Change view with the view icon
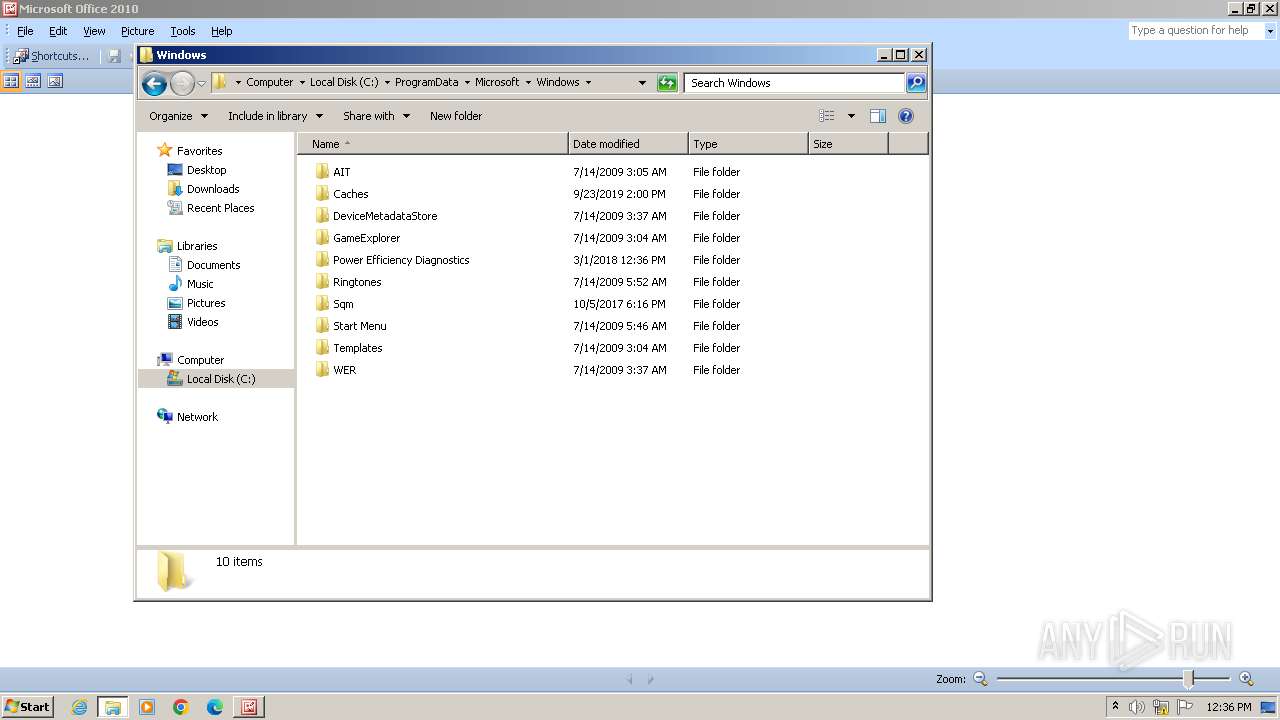 tap(827, 116)
